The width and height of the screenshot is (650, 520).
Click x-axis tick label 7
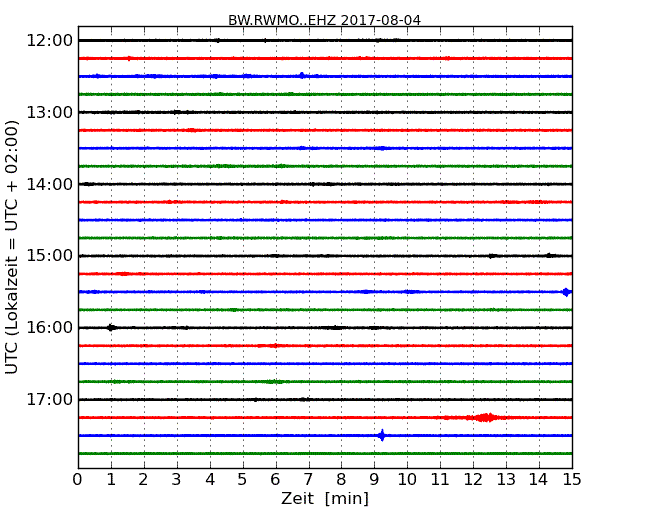coord(308,479)
